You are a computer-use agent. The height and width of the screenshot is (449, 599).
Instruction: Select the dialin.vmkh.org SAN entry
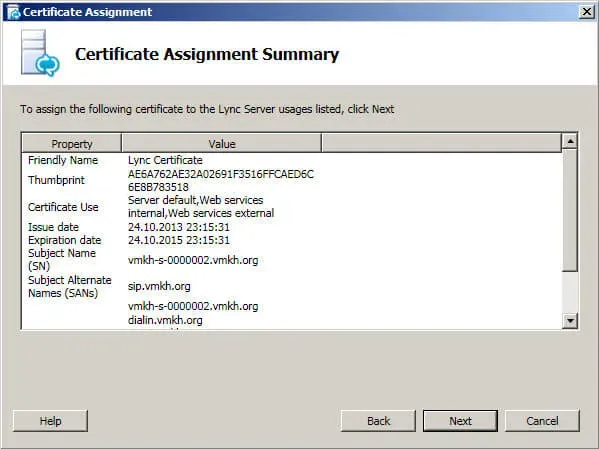(x=165, y=320)
